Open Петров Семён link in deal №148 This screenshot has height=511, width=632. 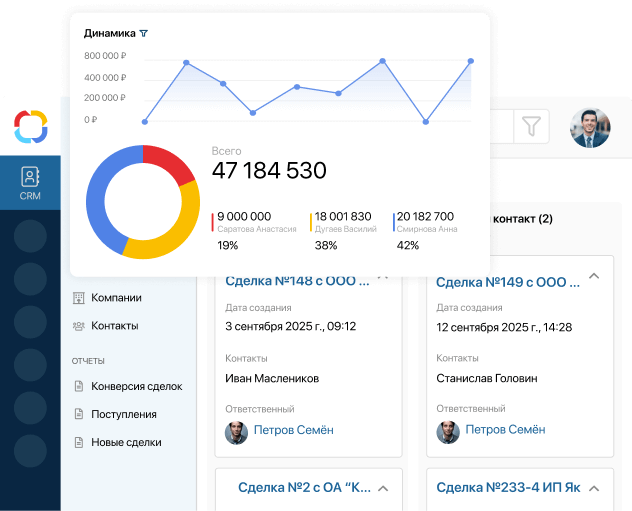(294, 430)
